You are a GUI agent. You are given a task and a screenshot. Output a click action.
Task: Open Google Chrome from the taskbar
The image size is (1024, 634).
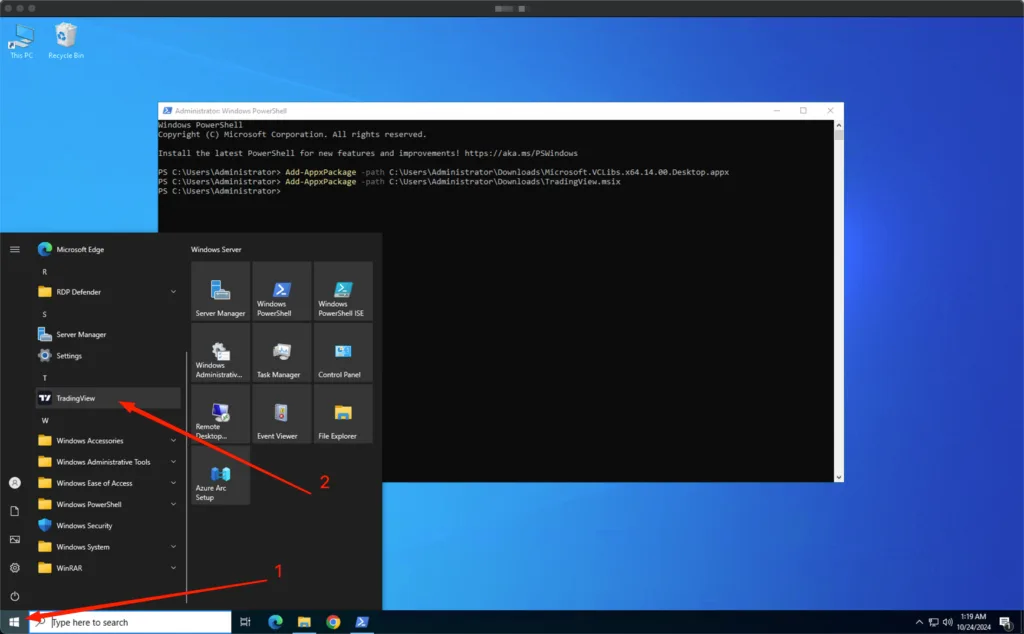point(333,622)
